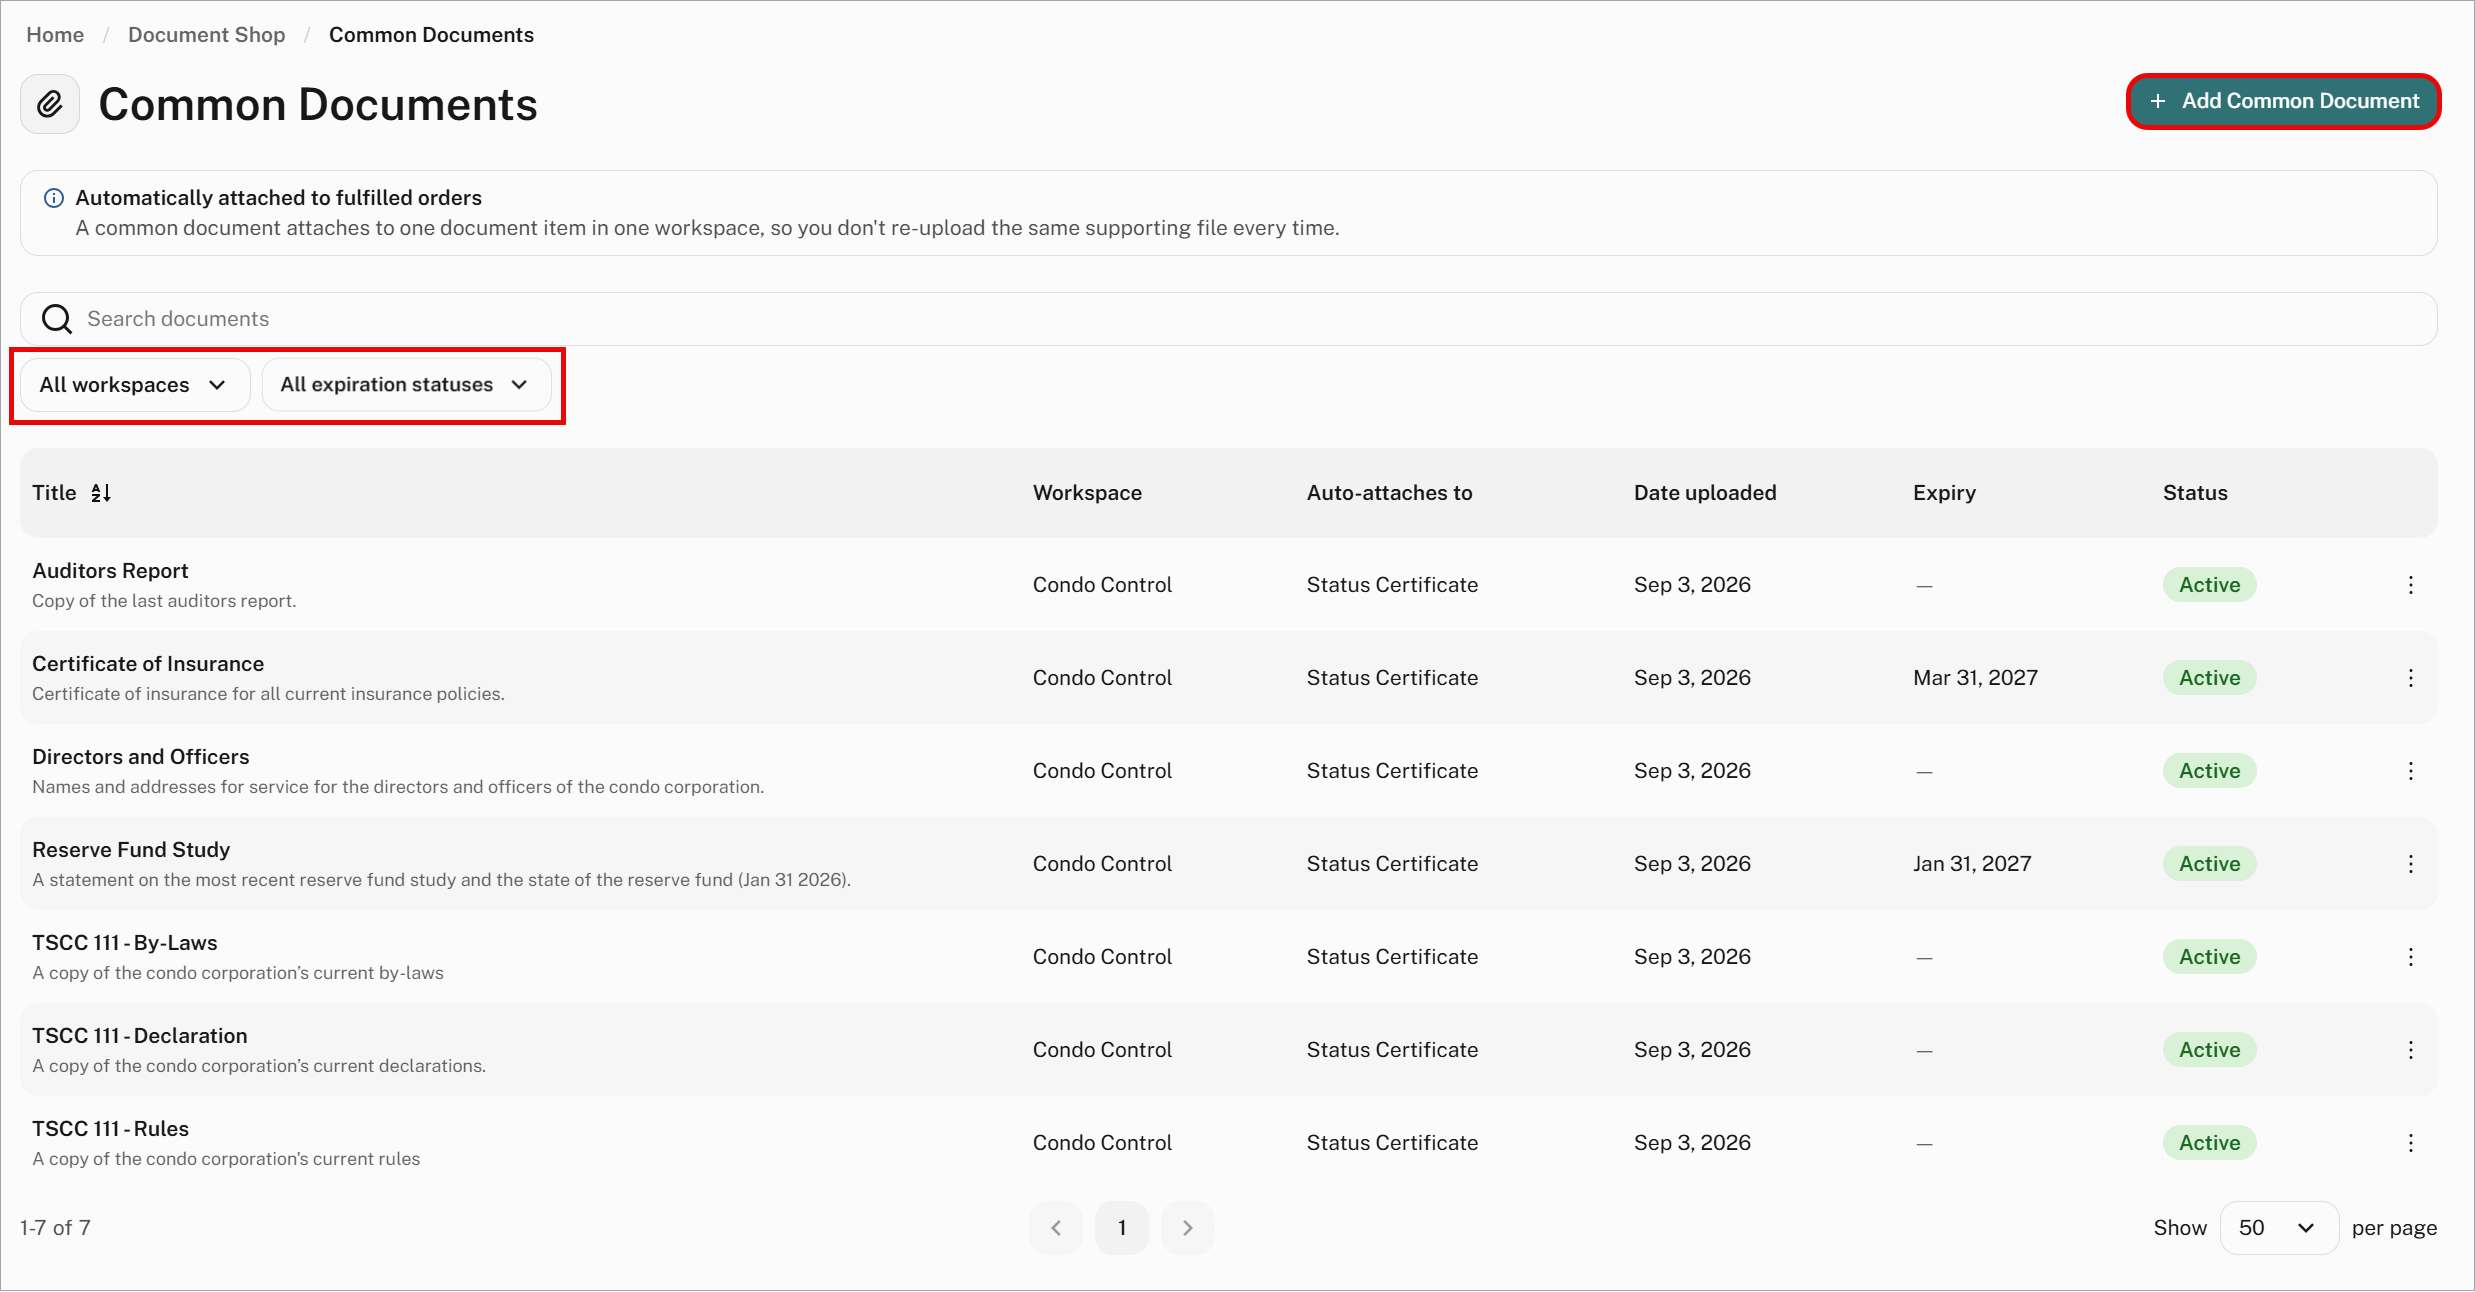
Task: Expand the All expiration statuses filter
Action: click(406, 385)
